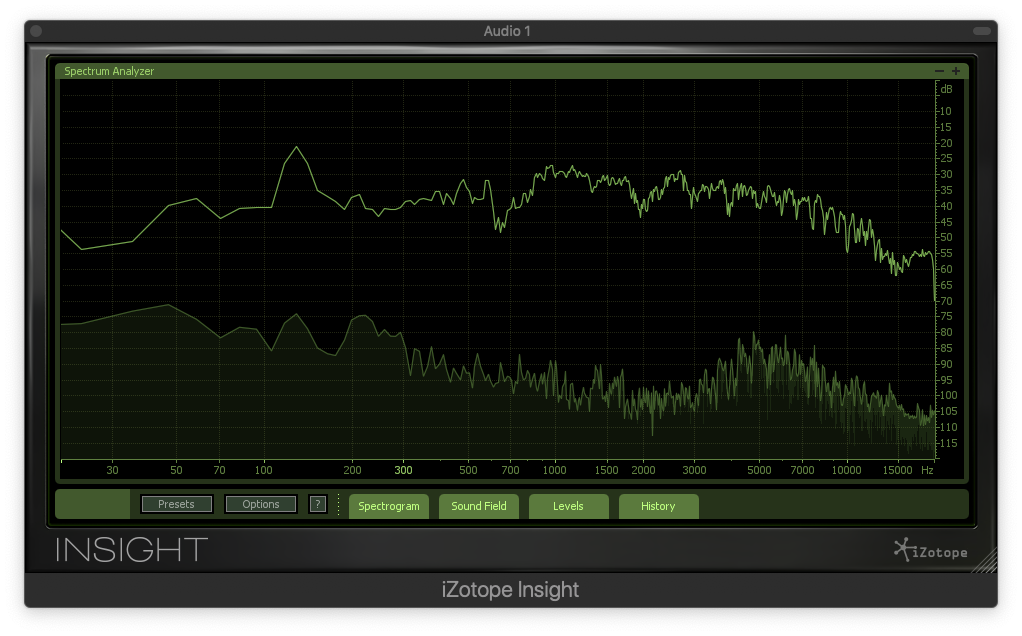The image size is (1022, 636).
Task: Open the Options dialog
Action: pyautogui.click(x=261, y=504)
